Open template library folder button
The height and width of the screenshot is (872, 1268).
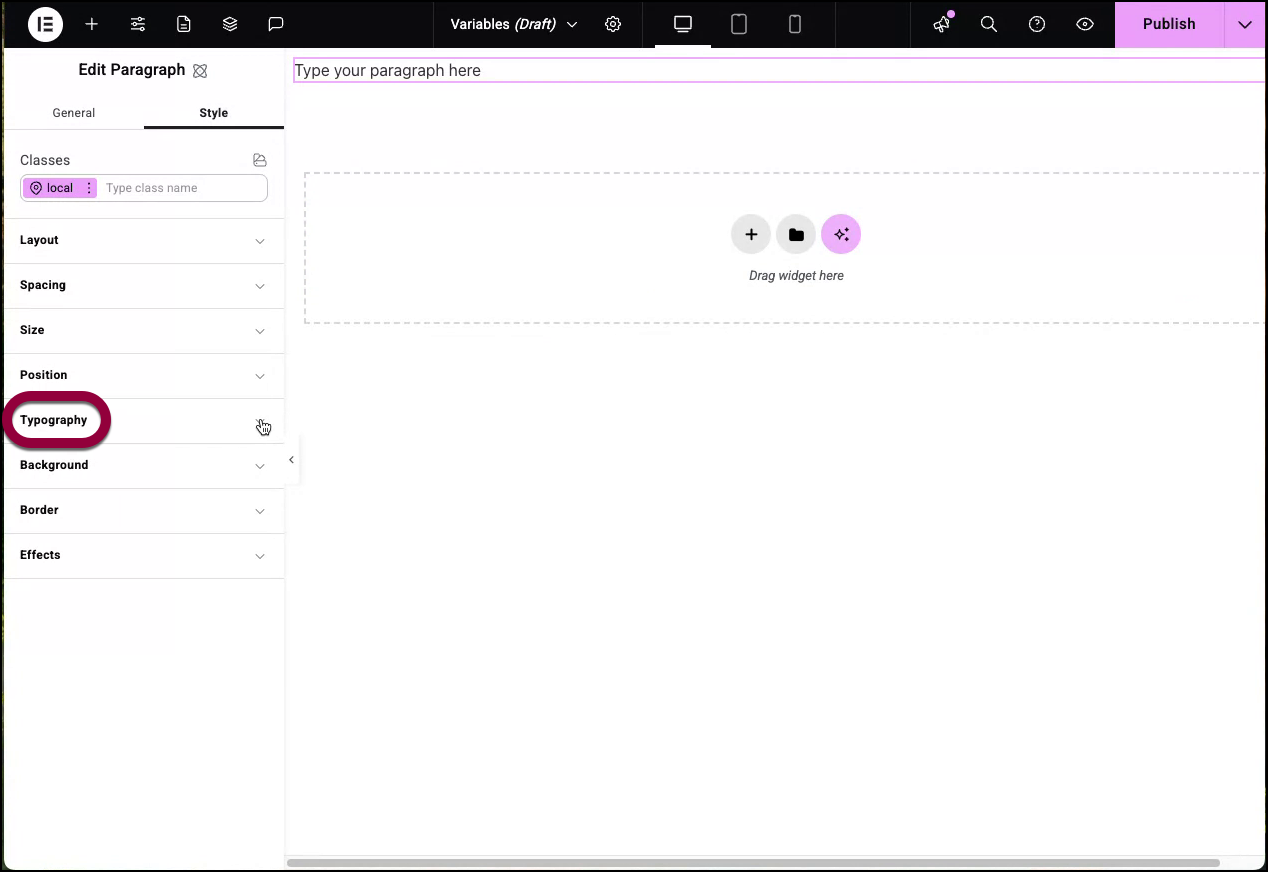click(x=796, y=235)
